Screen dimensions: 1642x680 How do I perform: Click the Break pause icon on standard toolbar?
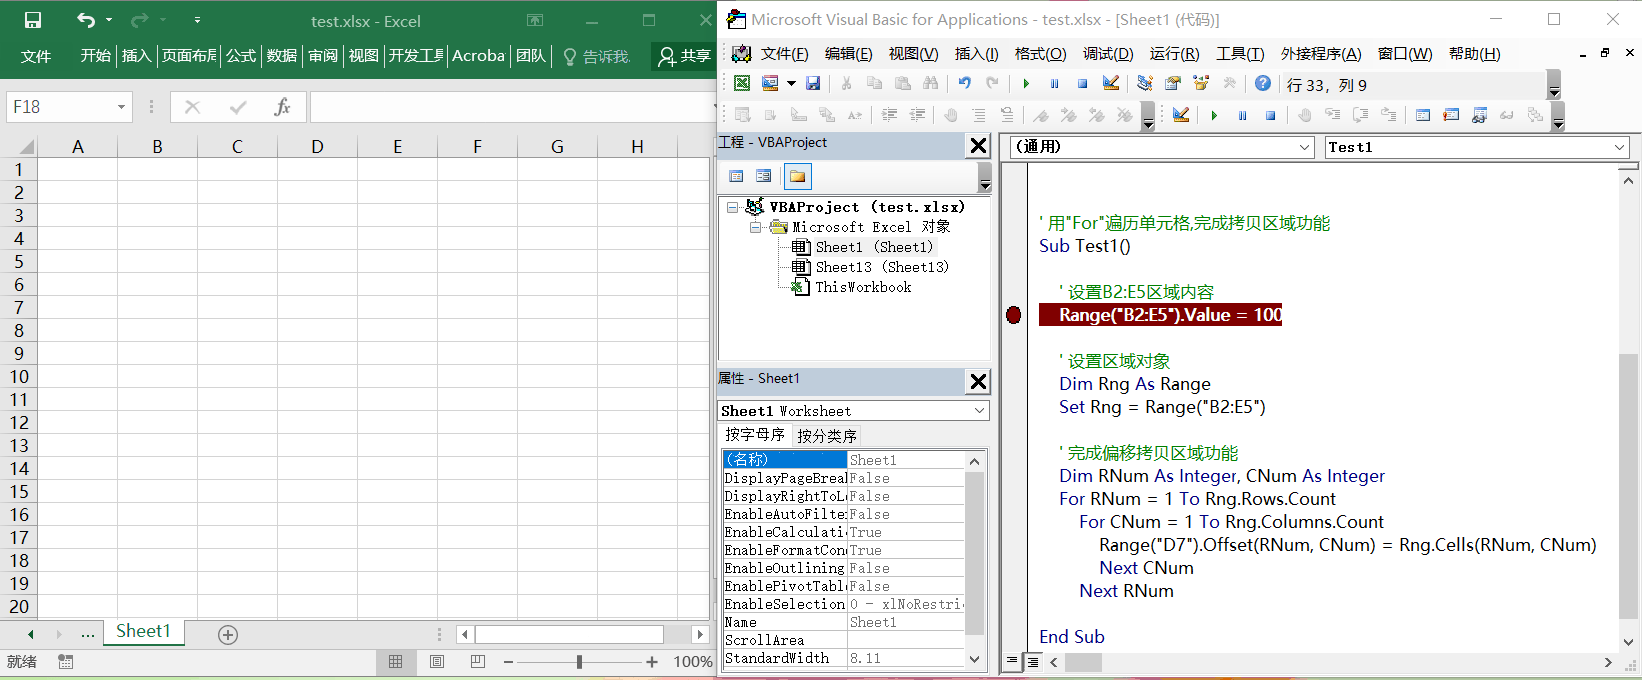click(x=1054, y=84)
